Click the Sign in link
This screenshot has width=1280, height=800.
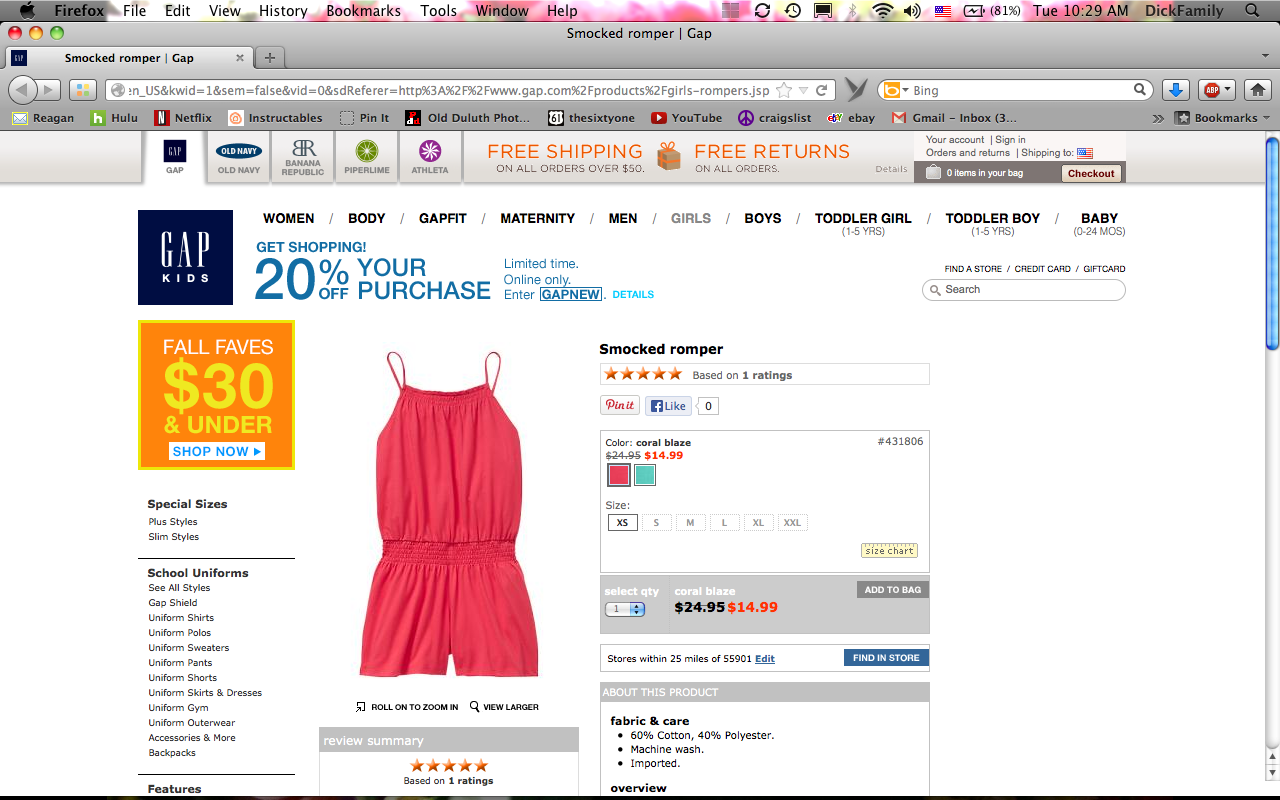pyautogui.click(x=1010, y=140)
